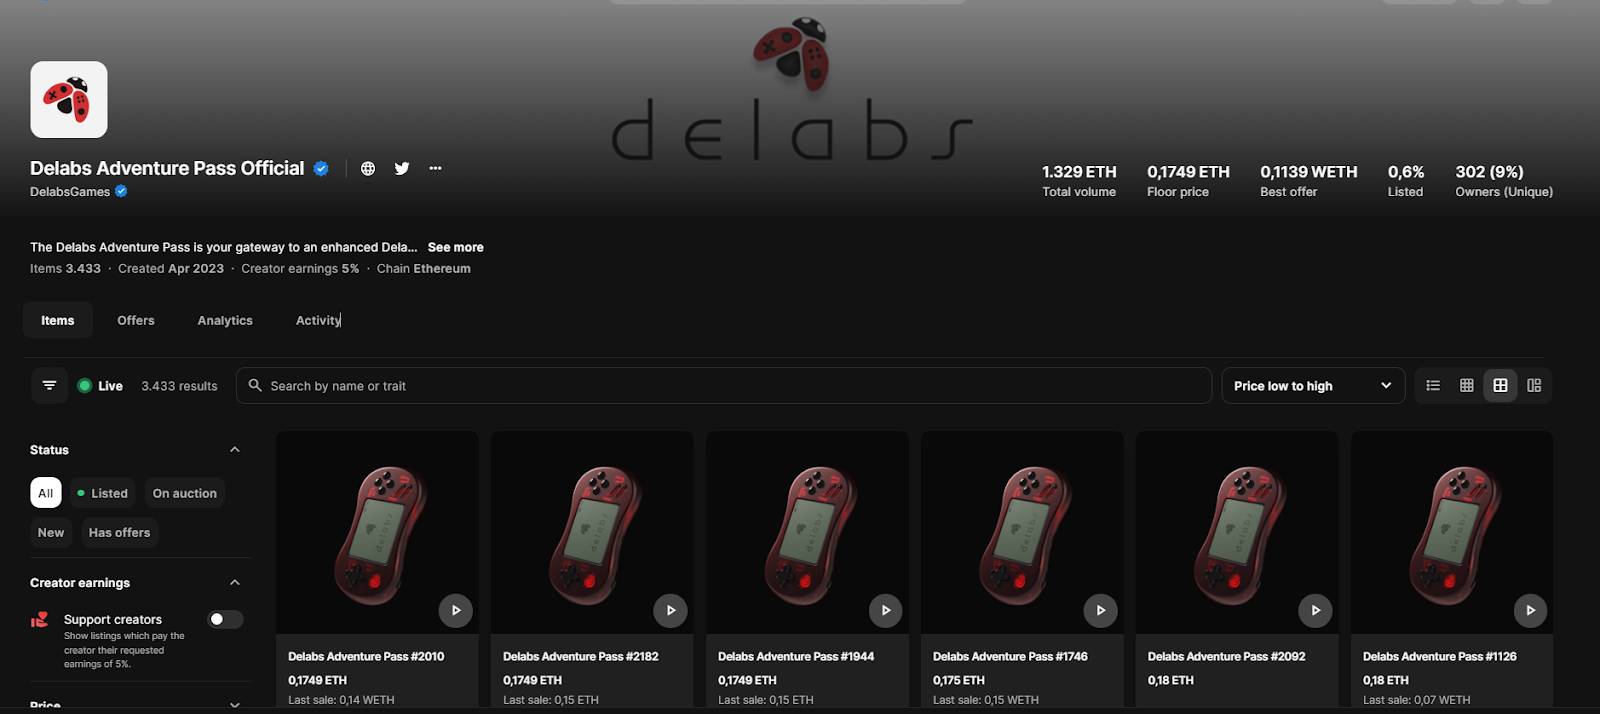Switch to the Analytics tab
The image size is (1600, 714).
225,320
